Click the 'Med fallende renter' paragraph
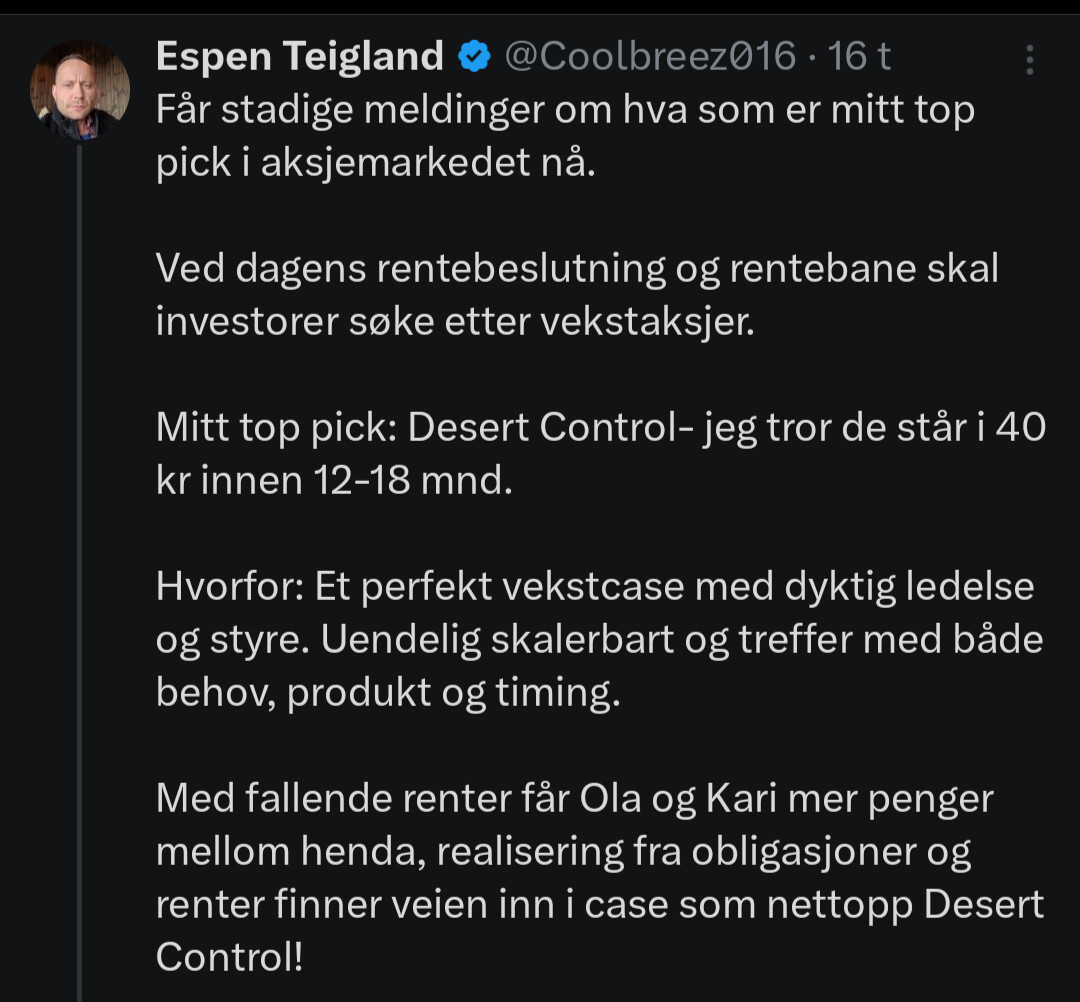 click(600, 877)
